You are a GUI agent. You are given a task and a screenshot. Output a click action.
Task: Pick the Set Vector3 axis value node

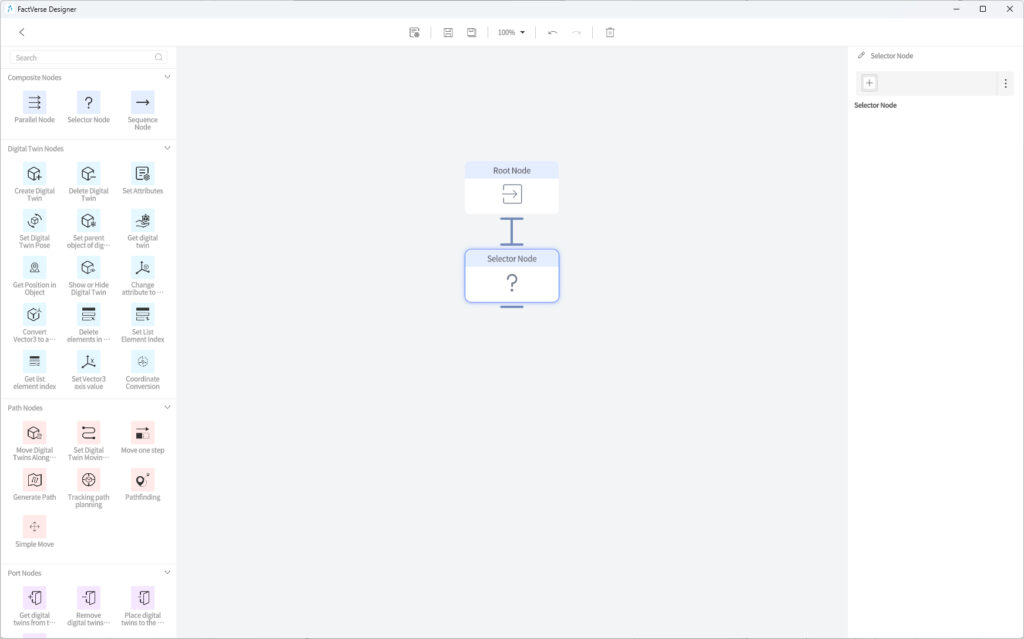point(89,362)
